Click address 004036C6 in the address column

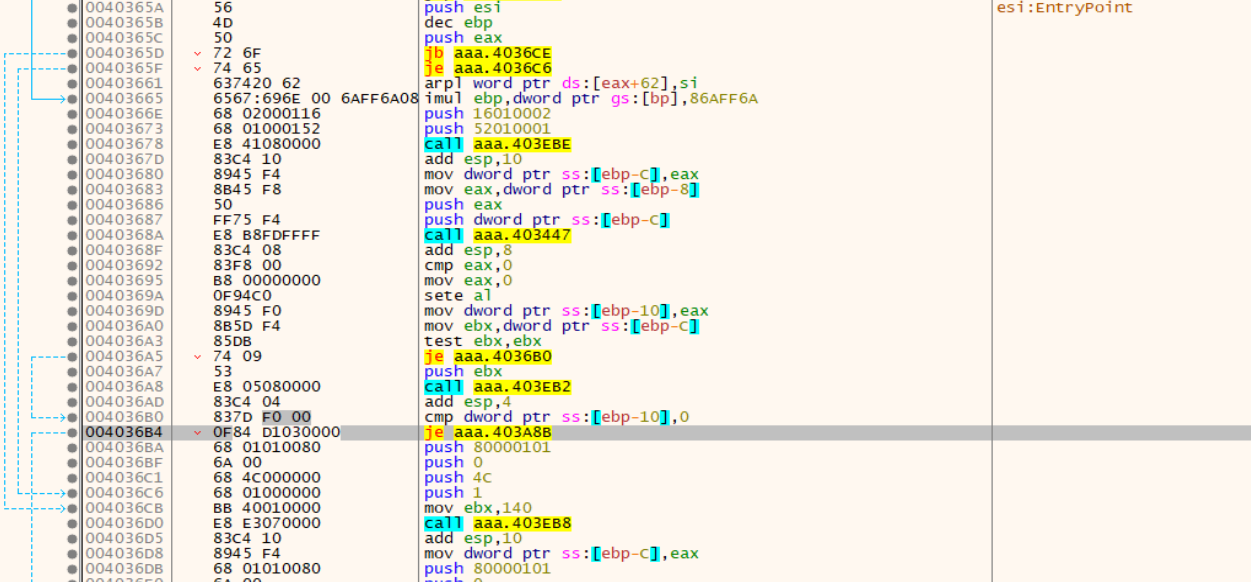click(x=123, y=493)
